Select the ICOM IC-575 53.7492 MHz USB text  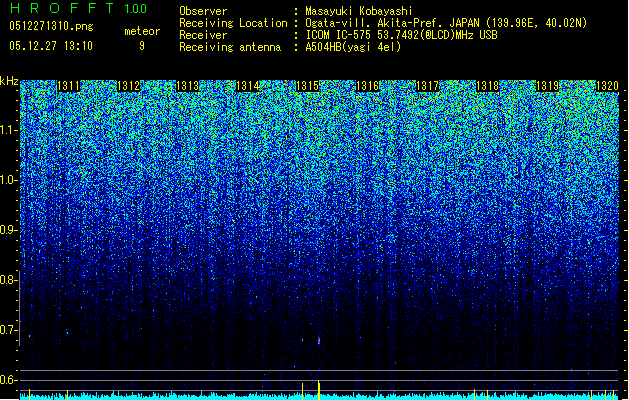pos(401,35)
